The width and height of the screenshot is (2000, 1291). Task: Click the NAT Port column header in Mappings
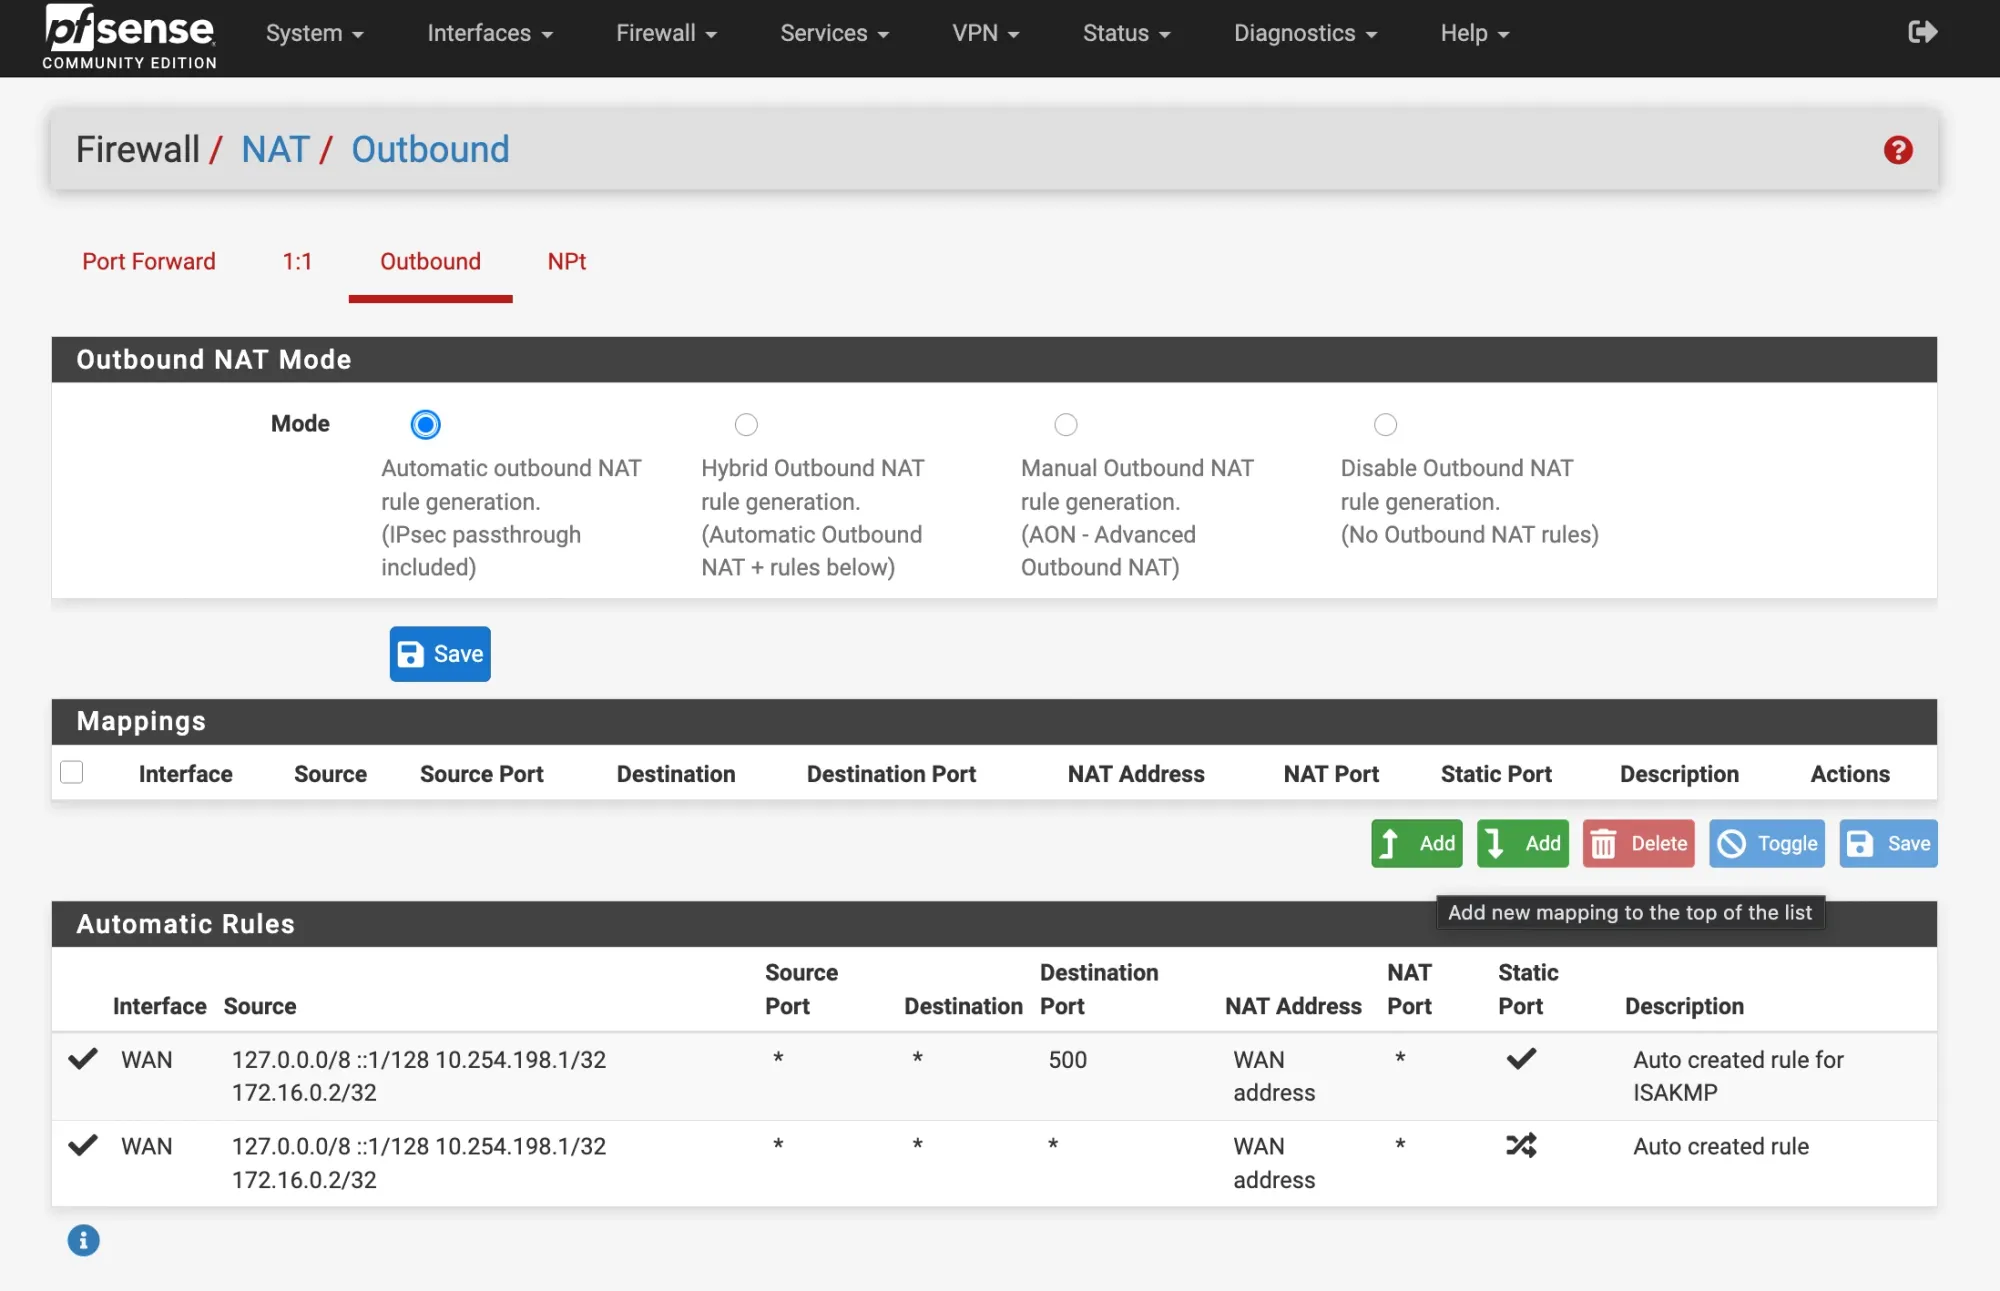coord(1331,774)
